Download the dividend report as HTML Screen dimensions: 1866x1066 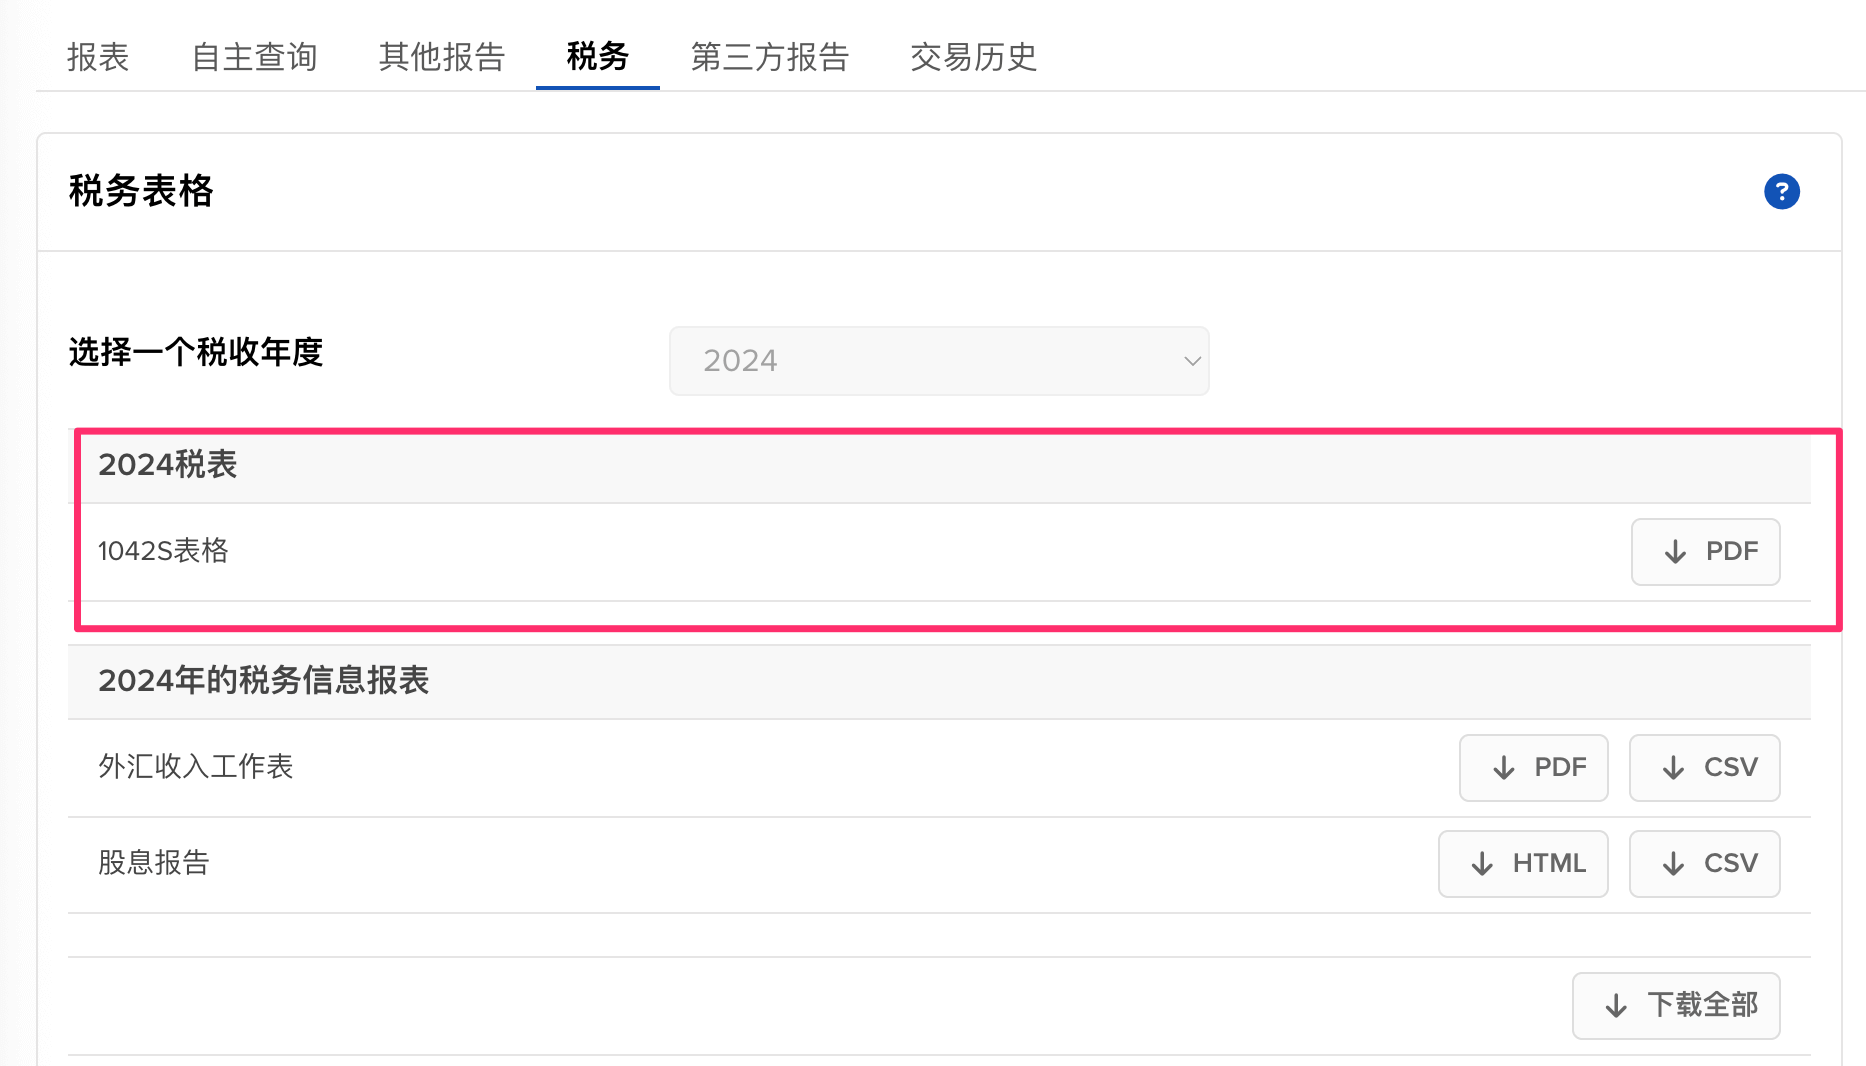(x=1523, y=863)
